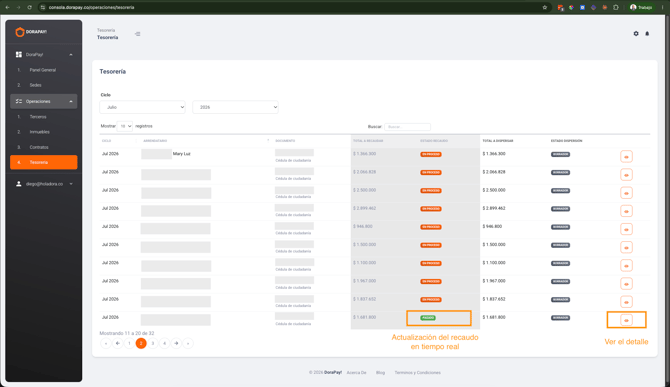Screen dimensions: 670x387
Task: Expand the diego@holadora.co user menu
Action: [44, 184]
